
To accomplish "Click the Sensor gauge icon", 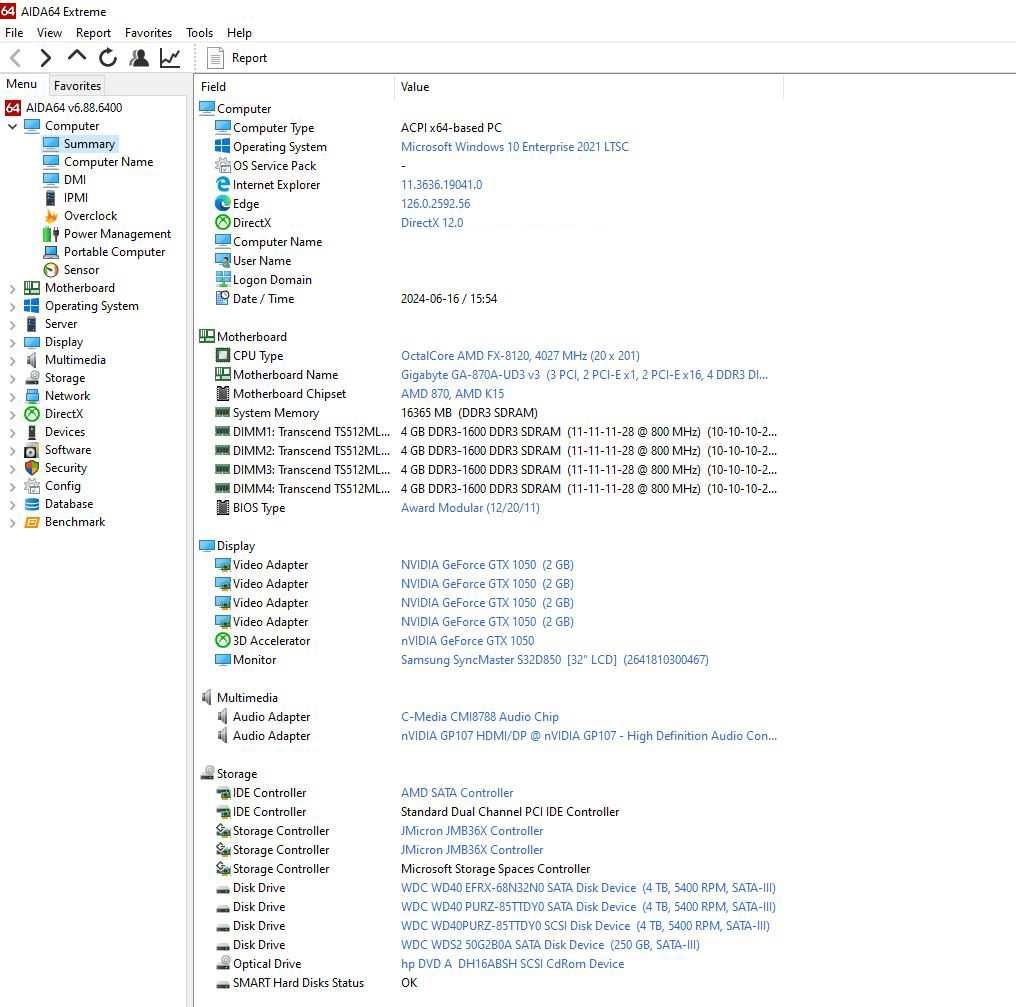I will (x=51, y=270).
